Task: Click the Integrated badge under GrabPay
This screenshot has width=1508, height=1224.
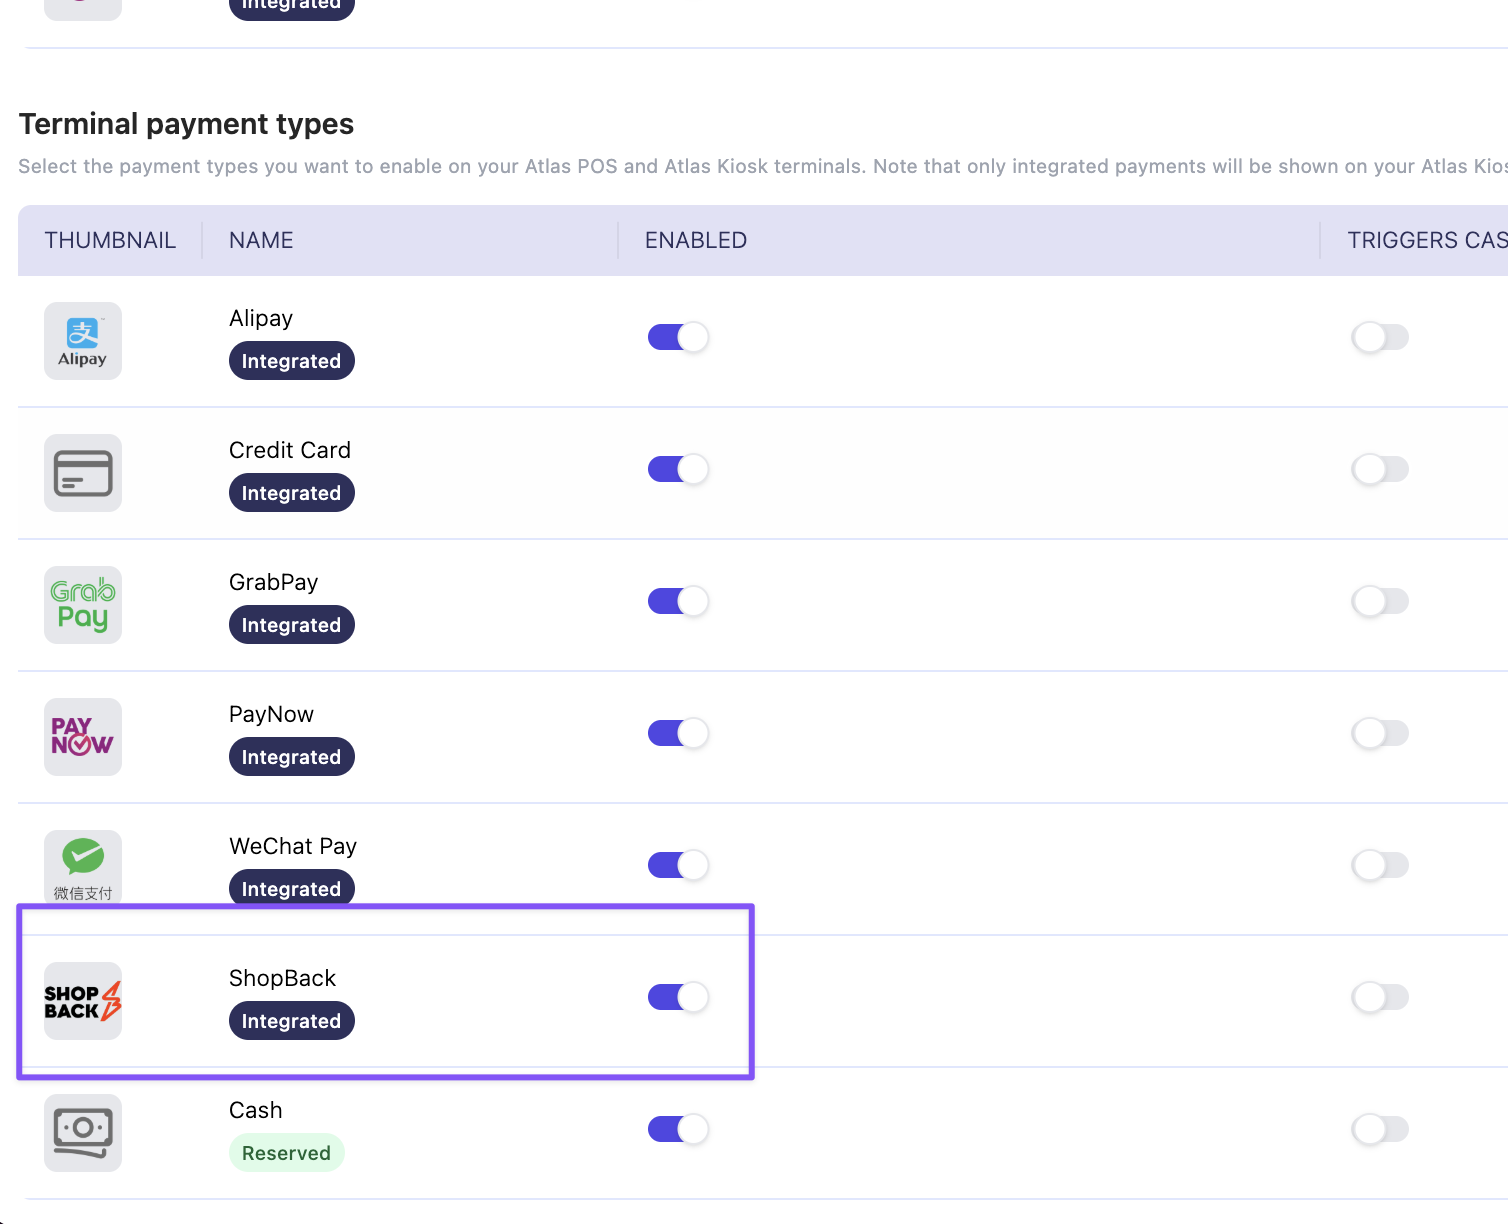Action: (292, 625)
